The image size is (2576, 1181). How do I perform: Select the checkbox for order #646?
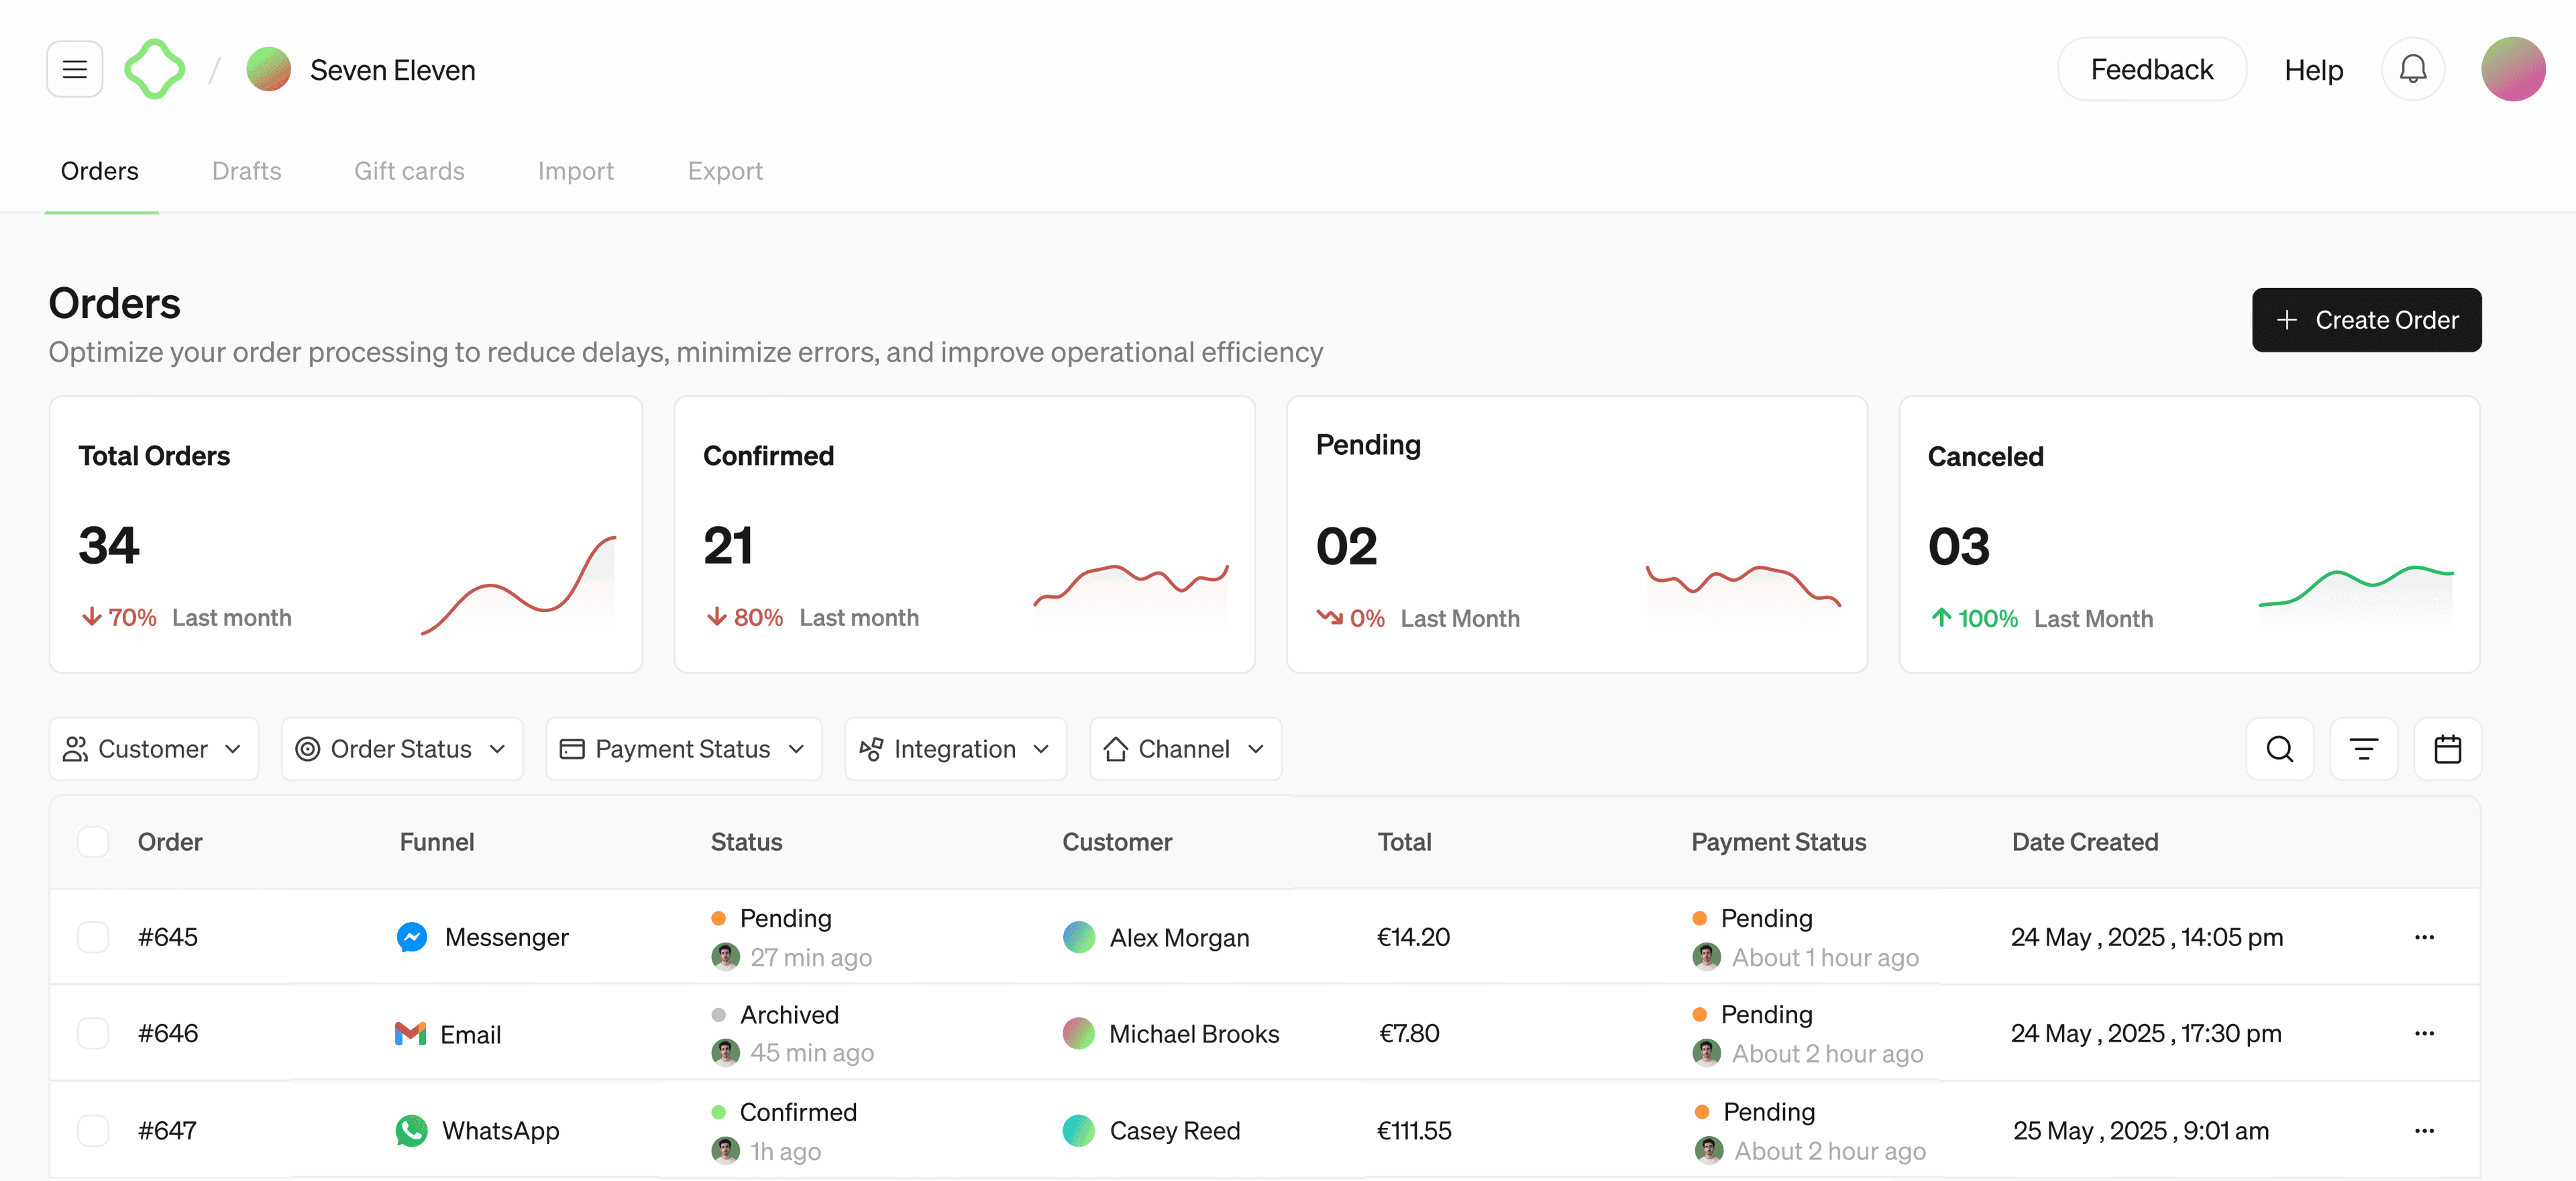point(93,1033)
